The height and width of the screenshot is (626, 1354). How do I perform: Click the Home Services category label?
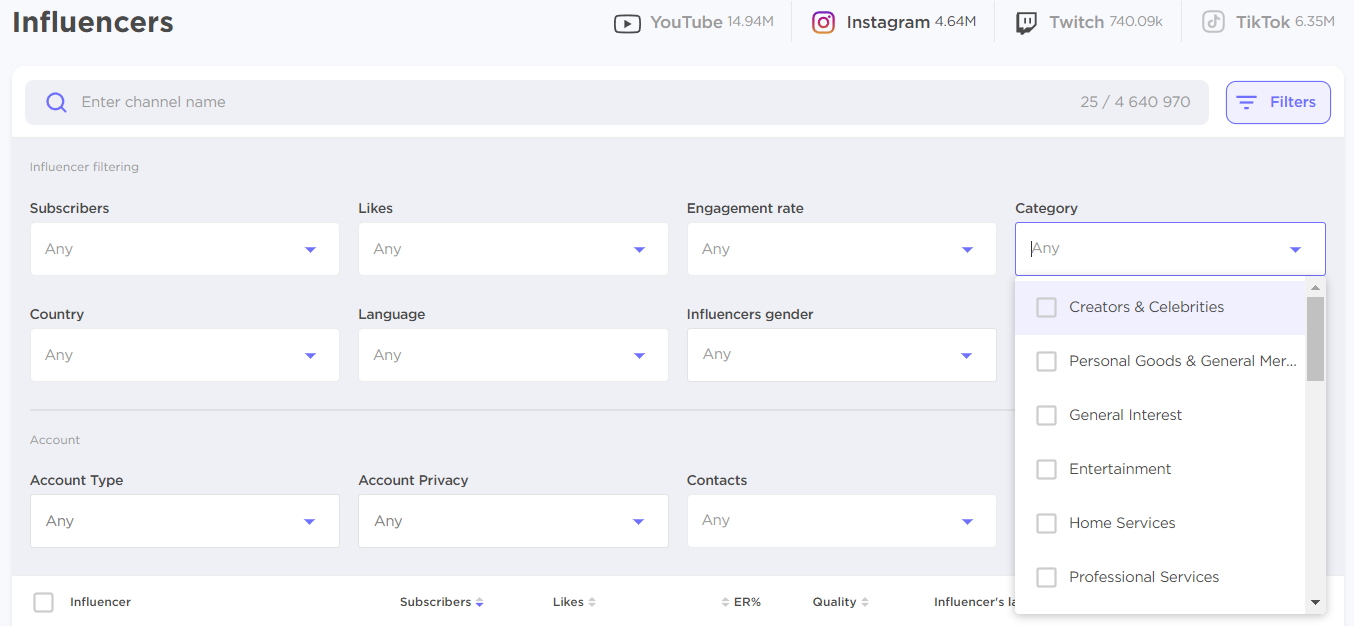click(1122, 523)
